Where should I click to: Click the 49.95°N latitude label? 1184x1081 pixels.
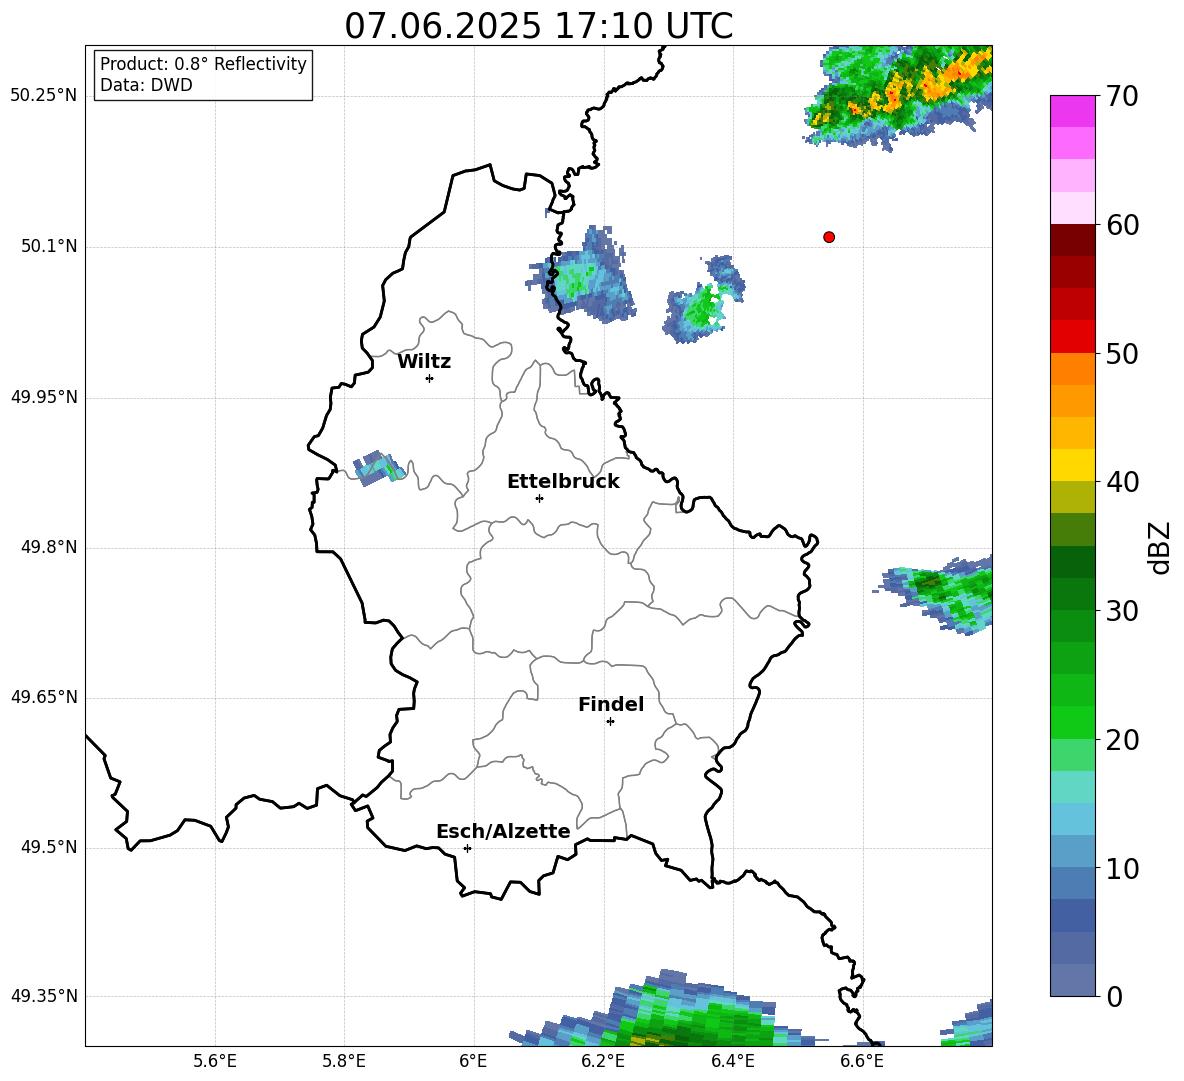pyautogui.click(x=44, y=397)
